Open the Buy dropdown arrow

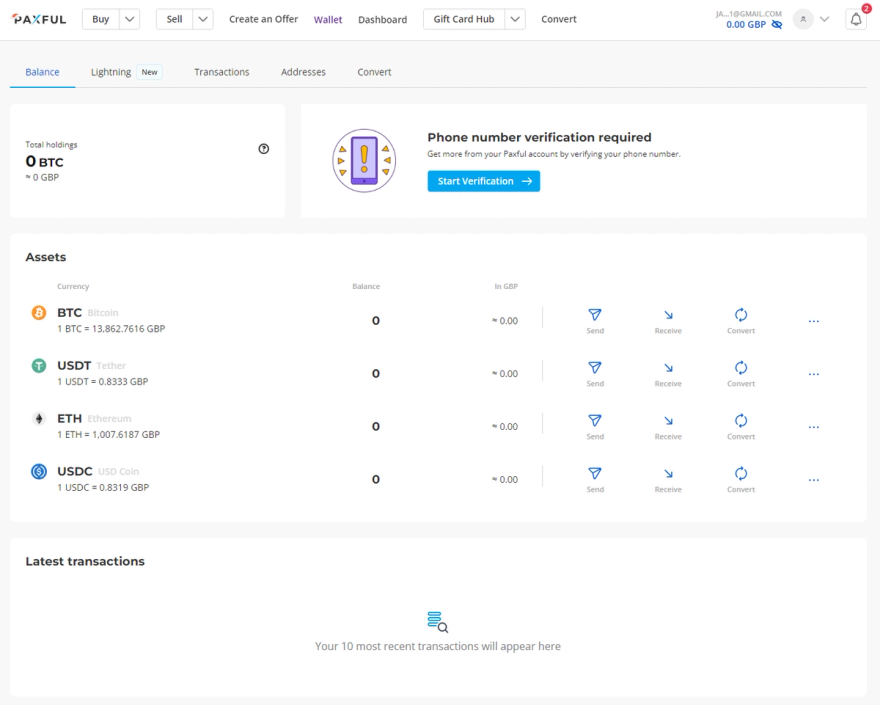pyautogui.click(x=130, y=19)
